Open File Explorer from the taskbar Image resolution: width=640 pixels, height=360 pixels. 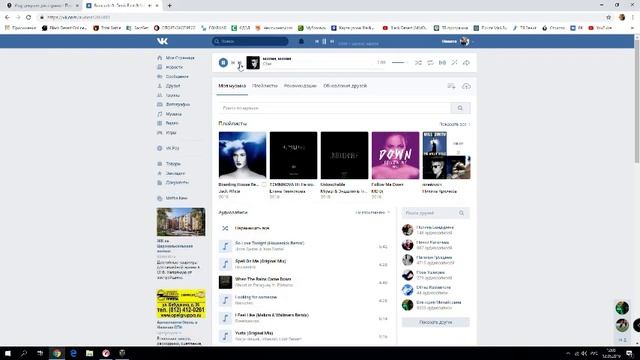(89, 353)
